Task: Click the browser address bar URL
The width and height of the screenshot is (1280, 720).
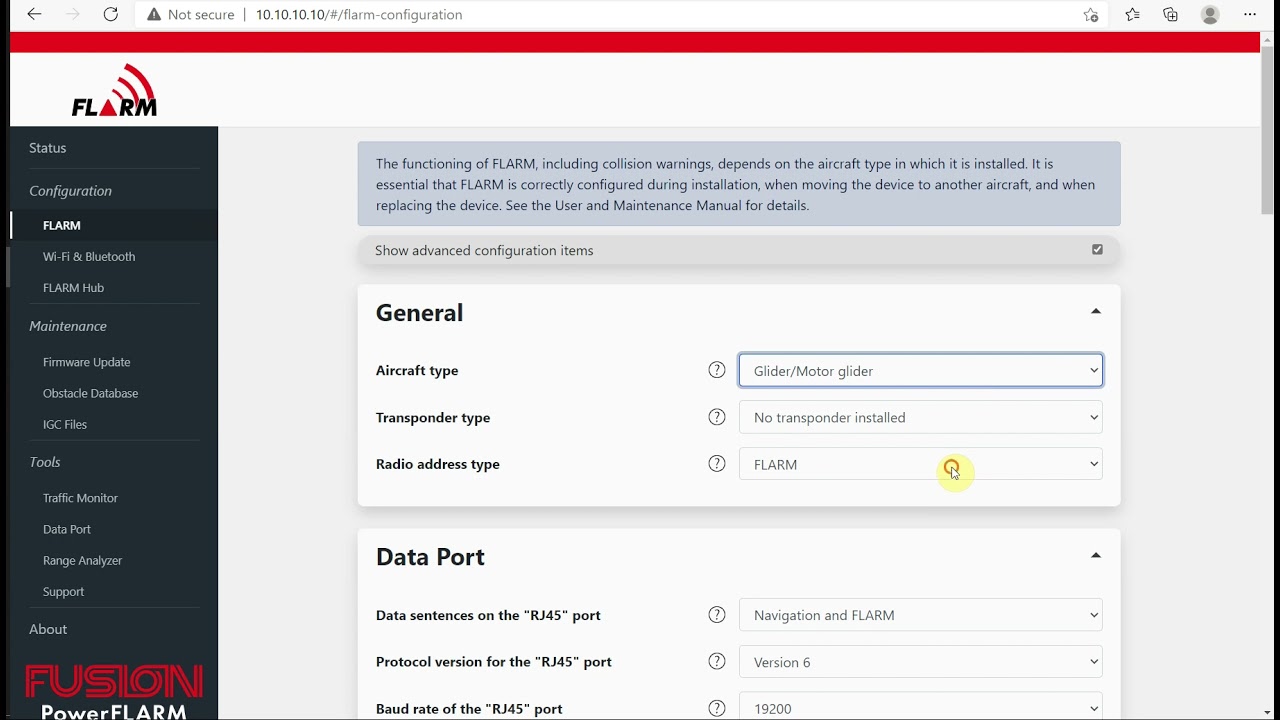Action: pos(359,15)
